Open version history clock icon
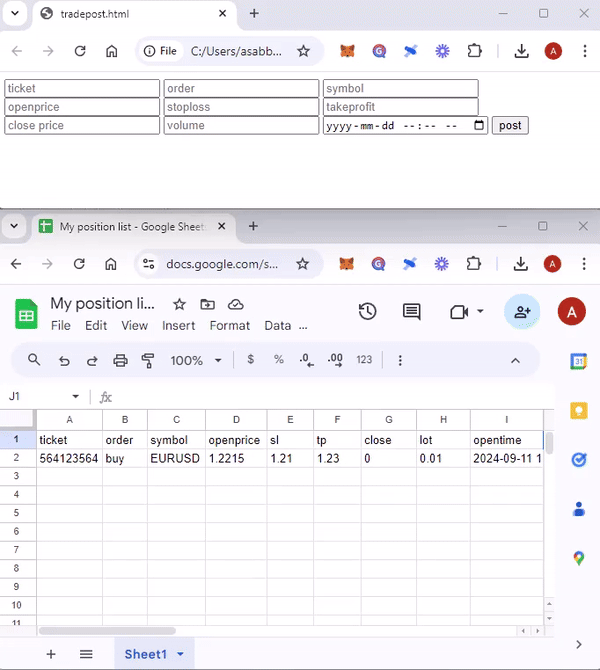Image resolution: width=600 pixels, height=670 pixels. [x=368, y=311]
